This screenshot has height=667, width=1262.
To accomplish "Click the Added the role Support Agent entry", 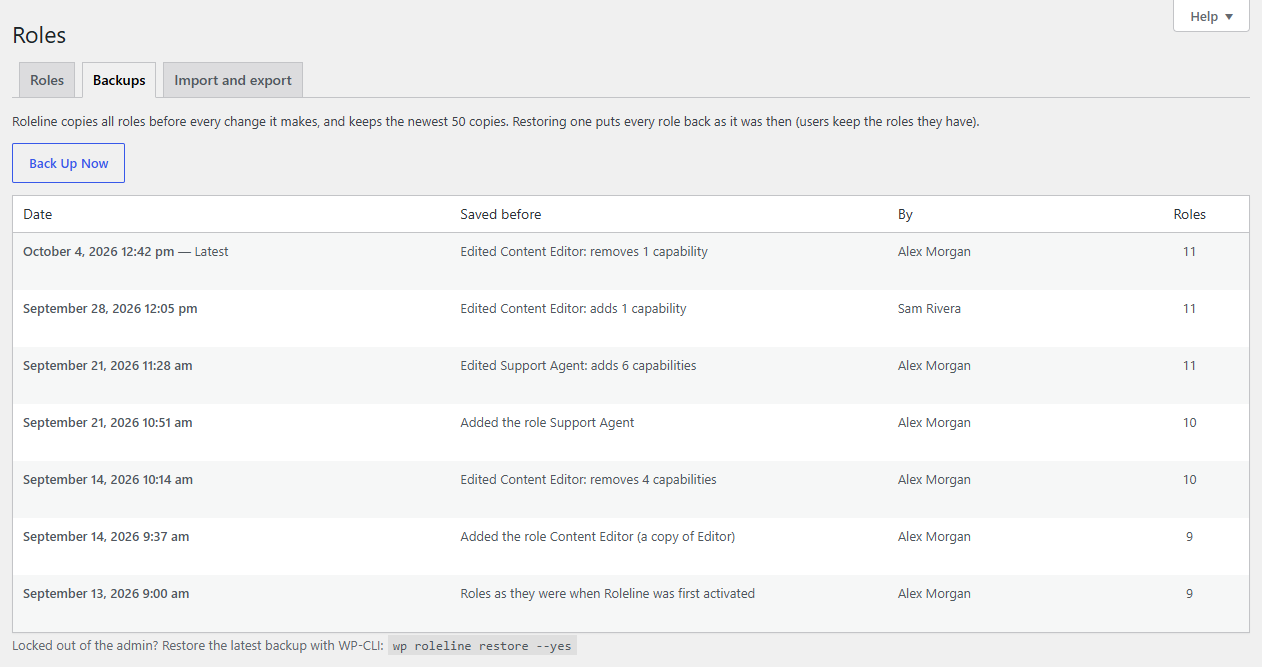I will (547, 423).
